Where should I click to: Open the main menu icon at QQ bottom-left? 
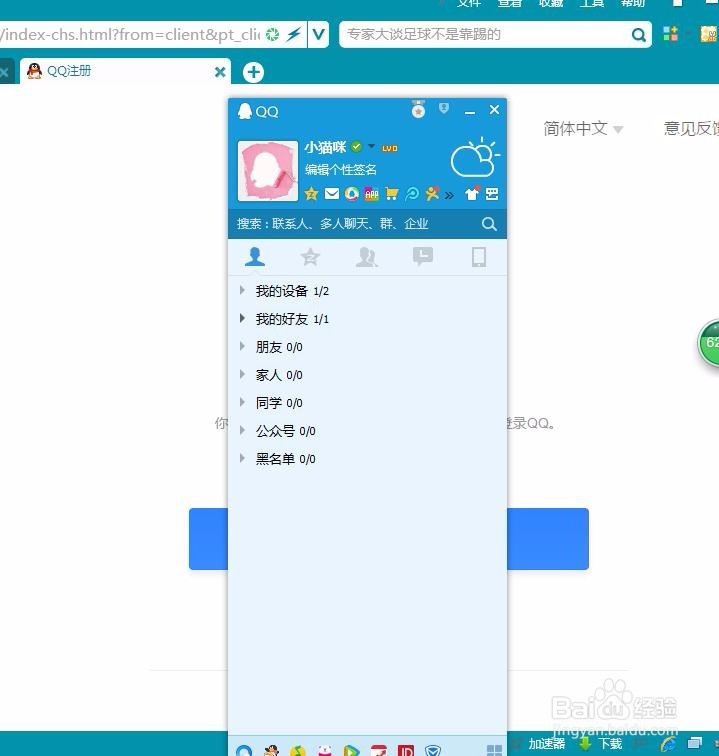click(244, 750)
